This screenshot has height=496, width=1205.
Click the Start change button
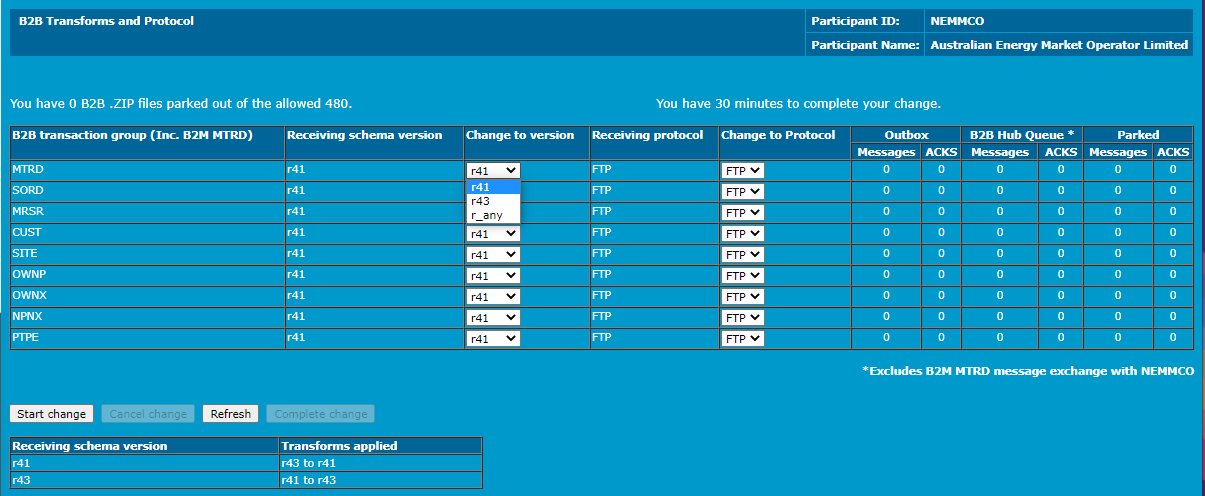tap(52, 414)
